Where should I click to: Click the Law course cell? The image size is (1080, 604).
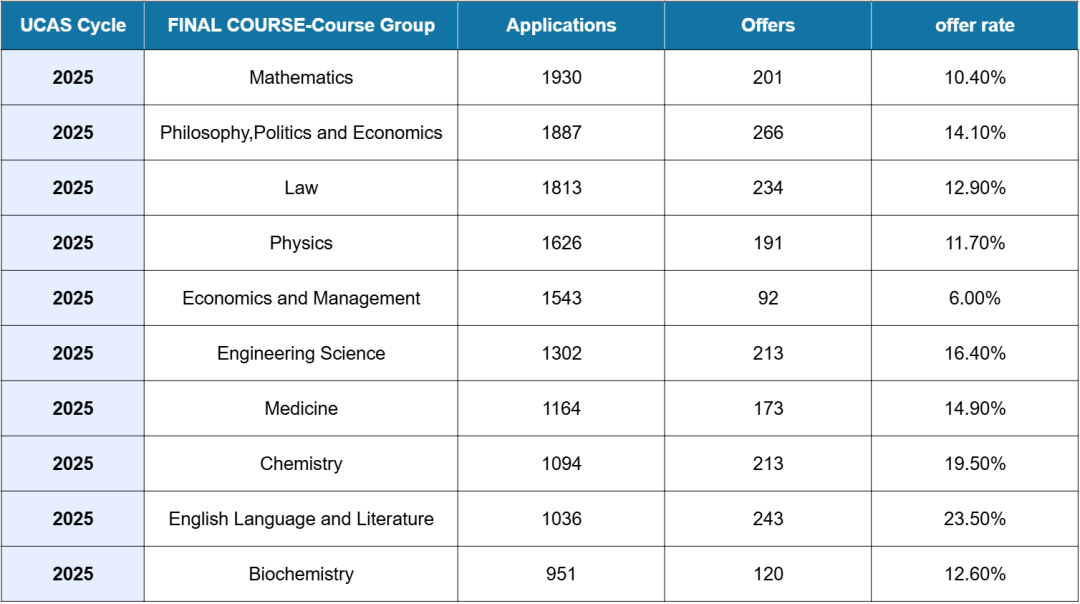(301, 188)
